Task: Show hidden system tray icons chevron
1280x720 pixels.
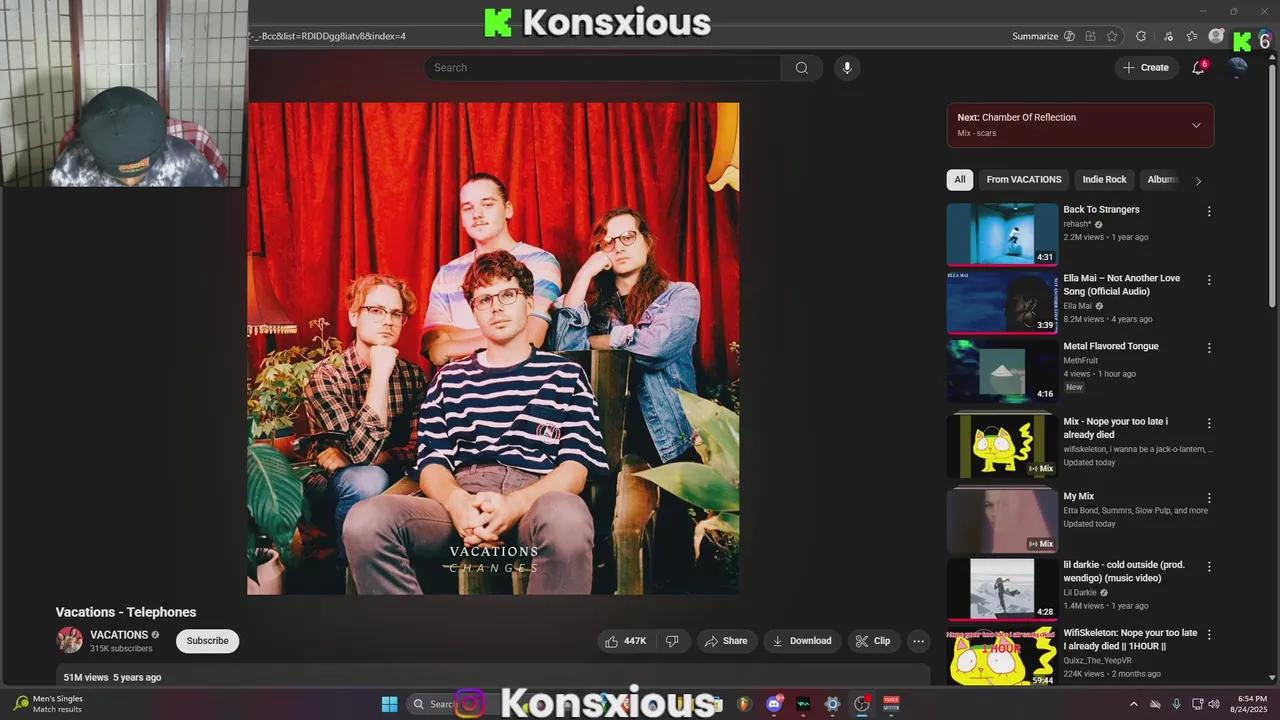Action: pos(1133,704)
